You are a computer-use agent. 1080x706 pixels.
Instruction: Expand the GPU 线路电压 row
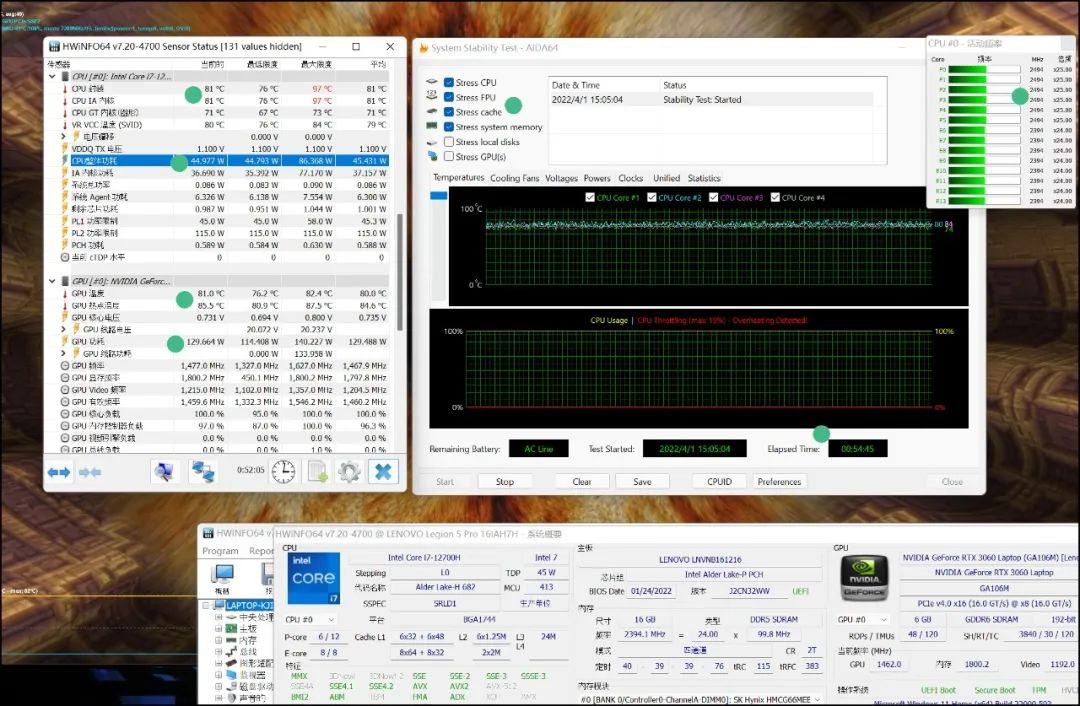(x=63, y=329)
